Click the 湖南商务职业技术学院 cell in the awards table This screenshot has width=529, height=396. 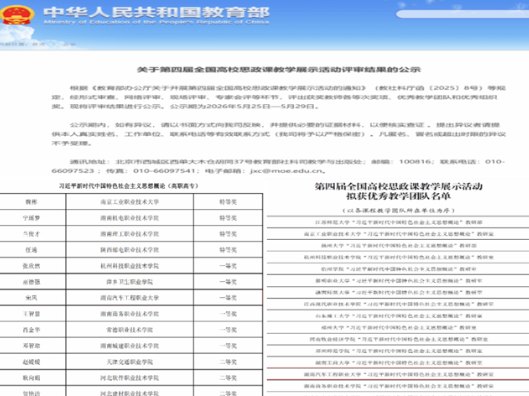[130, 314]
